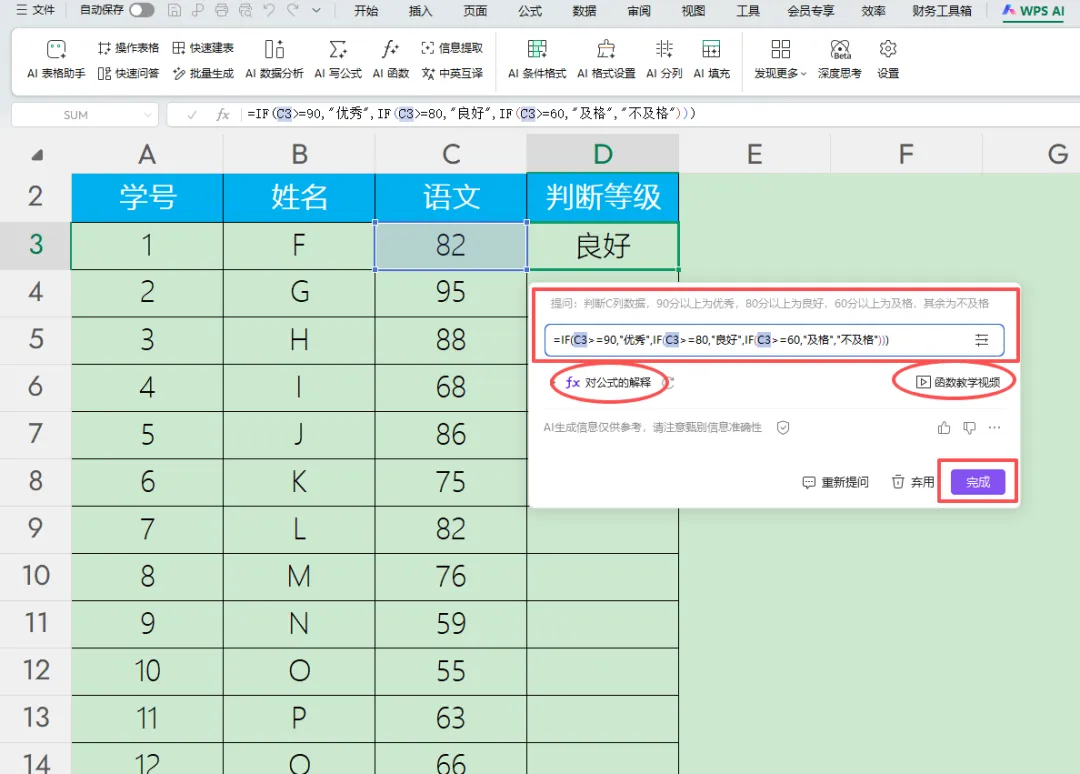1080x774 pixels.
Task: Switch to the 公式 tab
Action: 530,10
